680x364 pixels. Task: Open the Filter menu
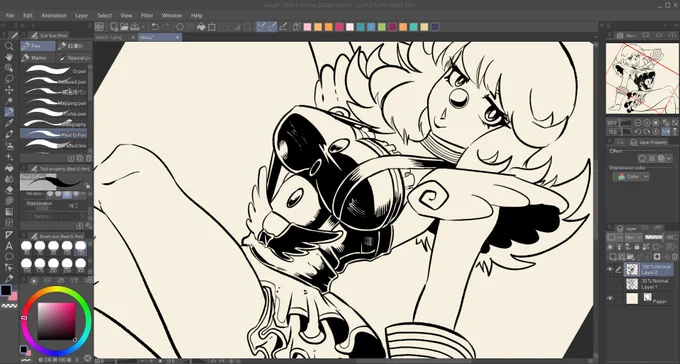147,15
